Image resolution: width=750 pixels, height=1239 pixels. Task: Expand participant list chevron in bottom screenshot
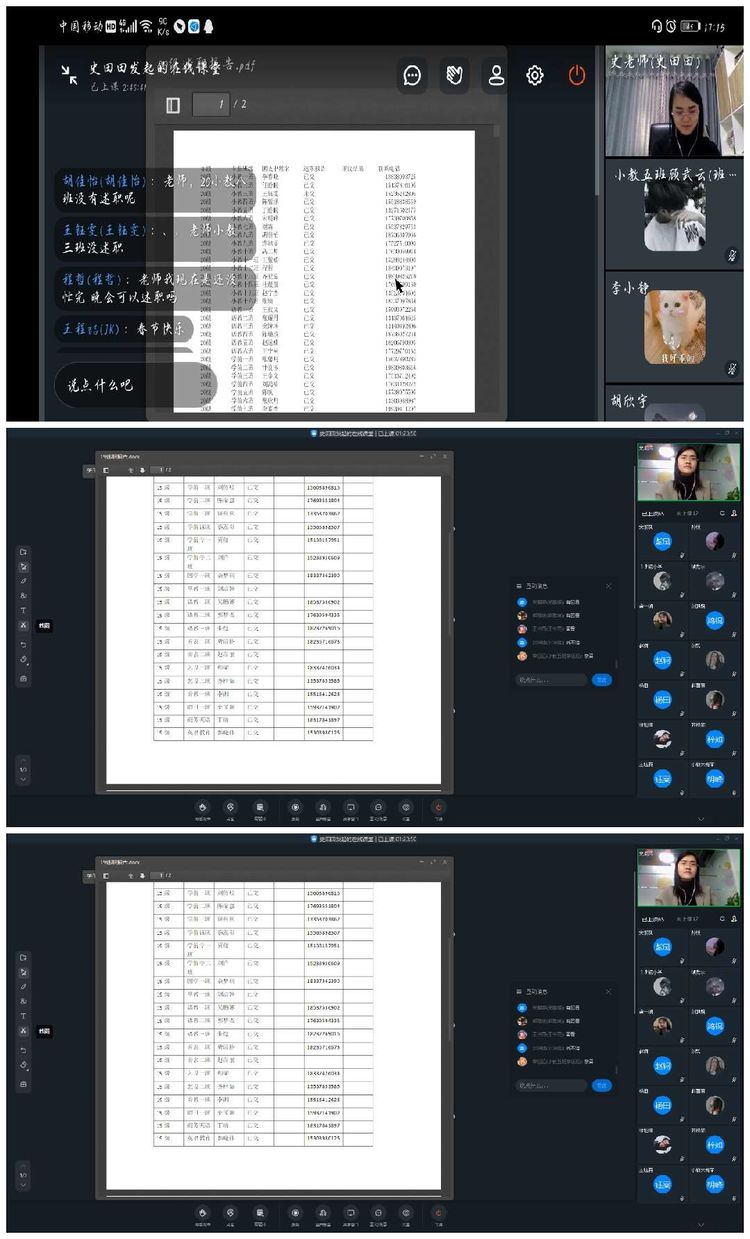[x=700, y=1224]
